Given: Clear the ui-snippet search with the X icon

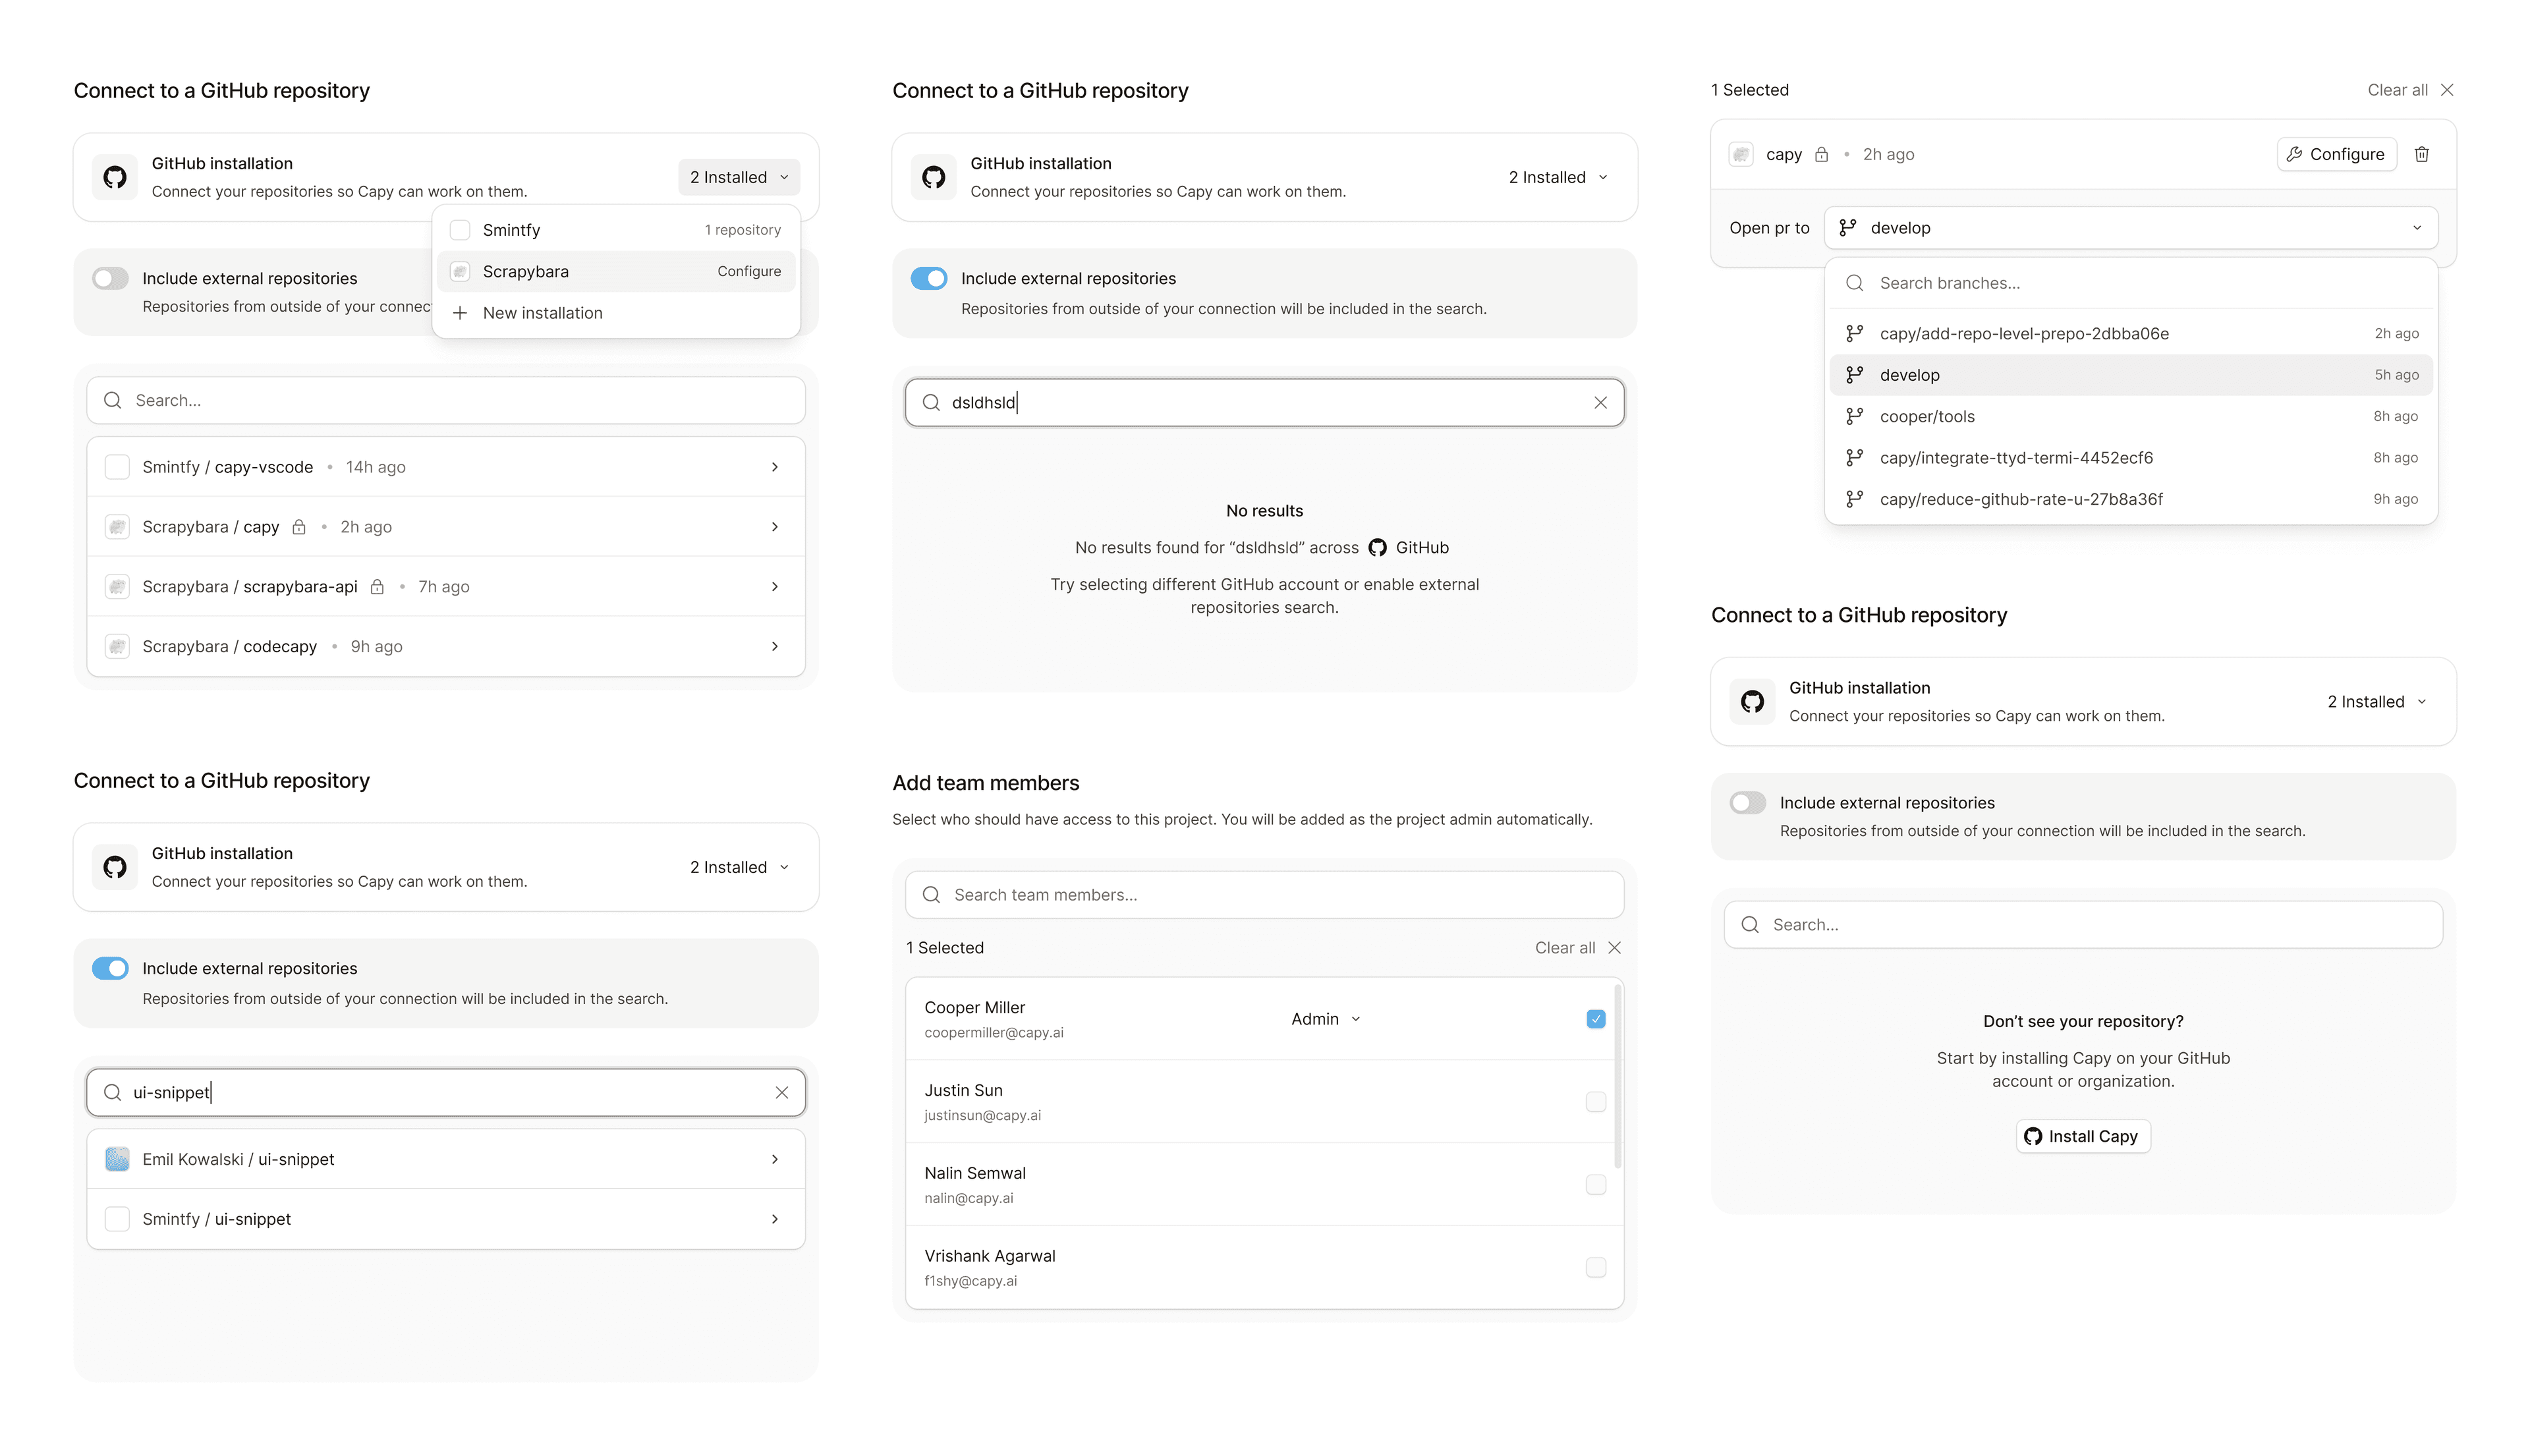Looking at the screenshot, I should click(781, 1092).
